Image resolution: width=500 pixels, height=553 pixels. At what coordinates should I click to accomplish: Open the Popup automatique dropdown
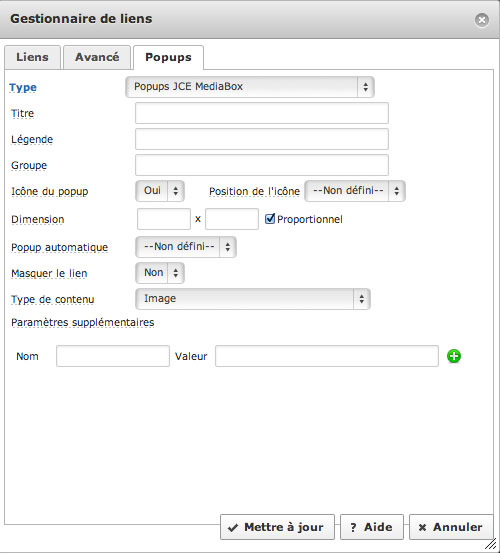click(186, 247)
